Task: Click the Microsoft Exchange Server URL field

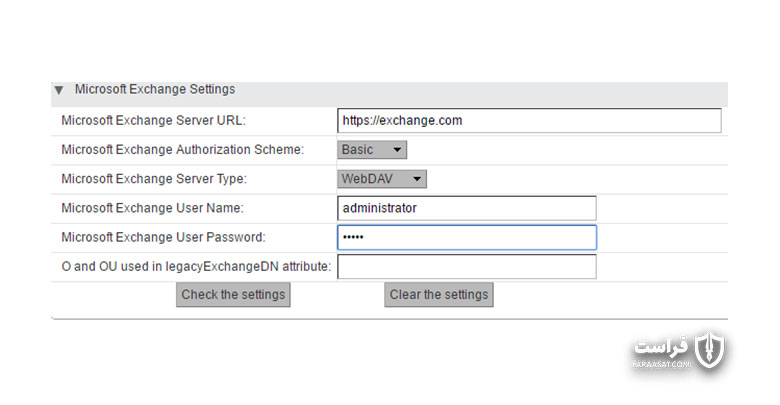Action: tap(529, 121)
